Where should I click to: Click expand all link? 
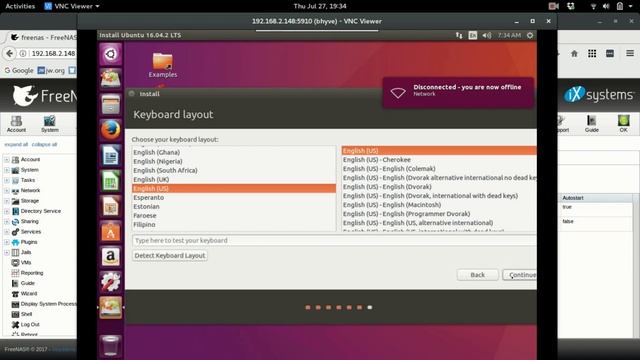click(16, 144)
